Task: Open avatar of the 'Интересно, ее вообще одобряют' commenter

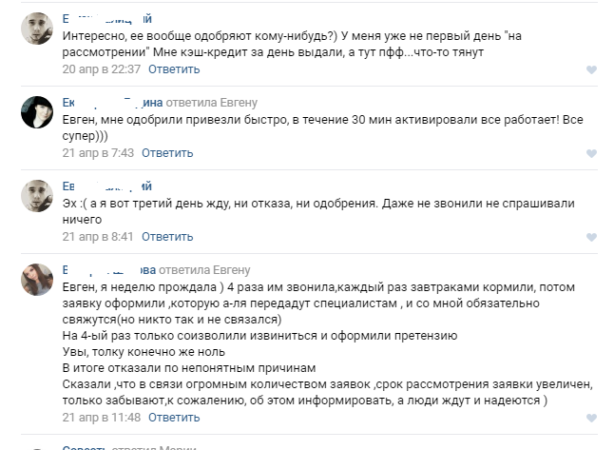Action: click(37, 28)
